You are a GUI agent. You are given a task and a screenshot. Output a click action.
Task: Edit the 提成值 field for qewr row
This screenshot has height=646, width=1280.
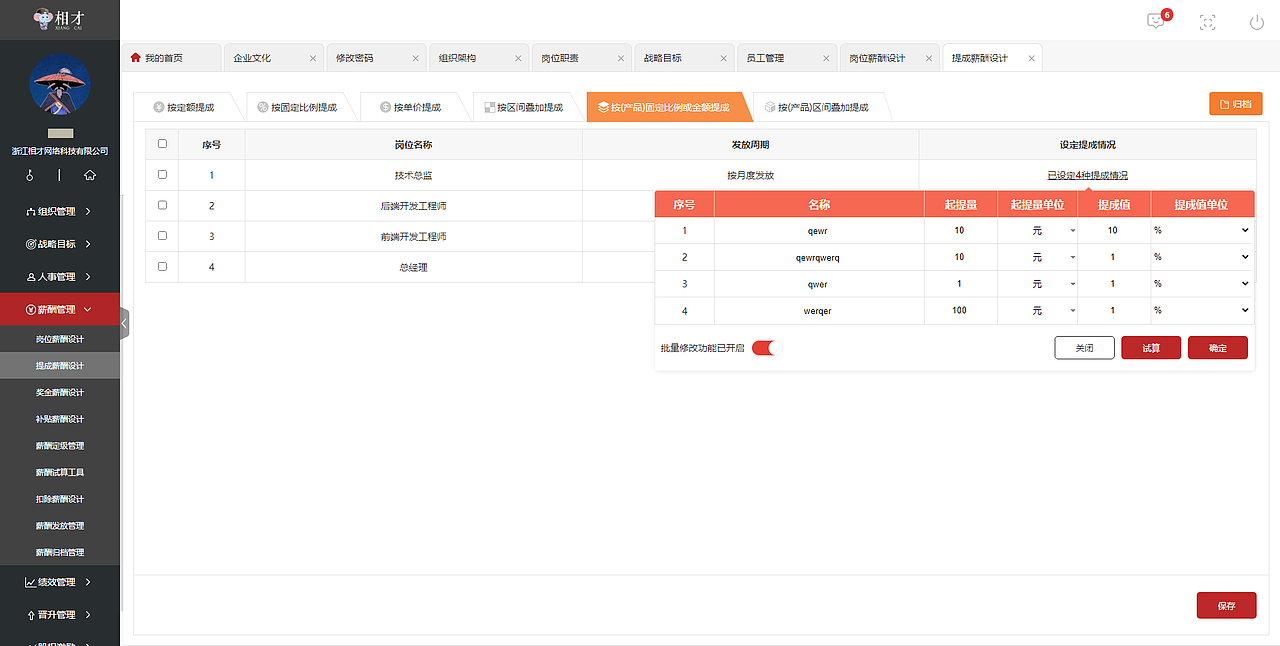tap(1113, 230)
